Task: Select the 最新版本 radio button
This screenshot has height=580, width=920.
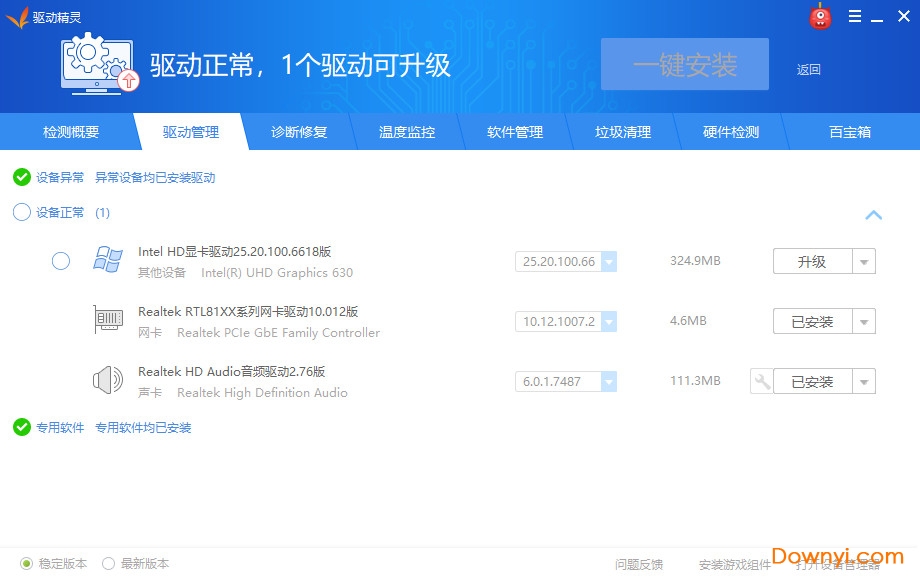Action: point(109,563)
